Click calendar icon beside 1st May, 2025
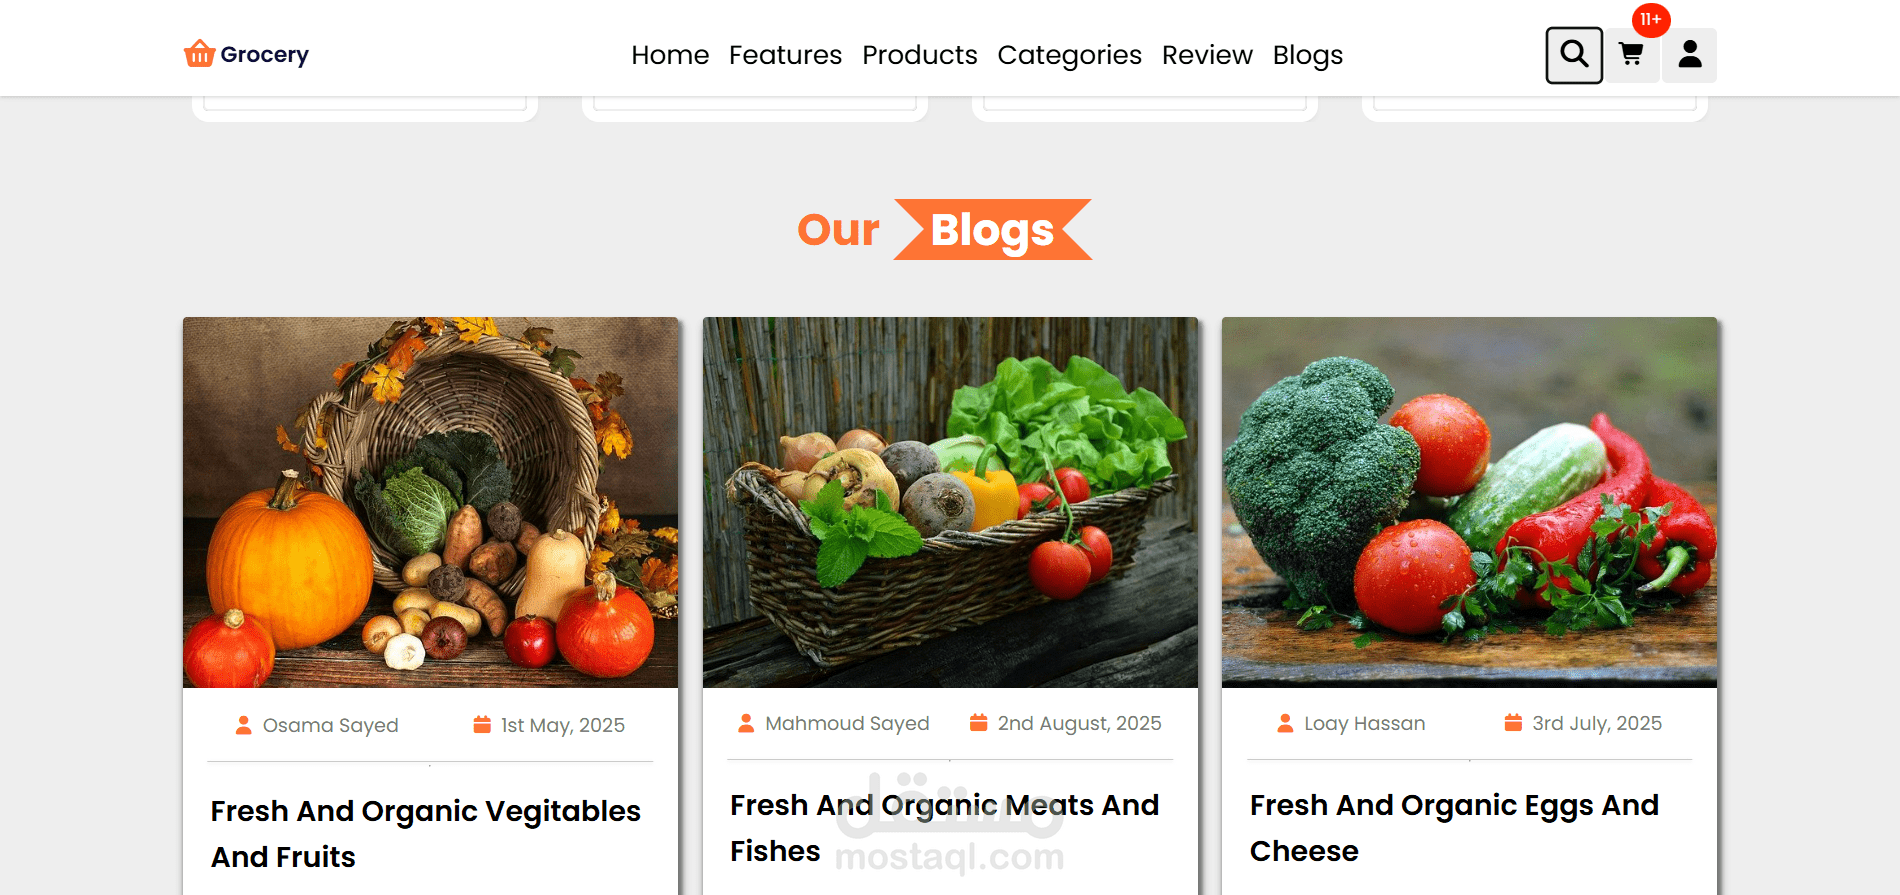The width and height of the screenshot is (1900, 895). pos(482,724)
